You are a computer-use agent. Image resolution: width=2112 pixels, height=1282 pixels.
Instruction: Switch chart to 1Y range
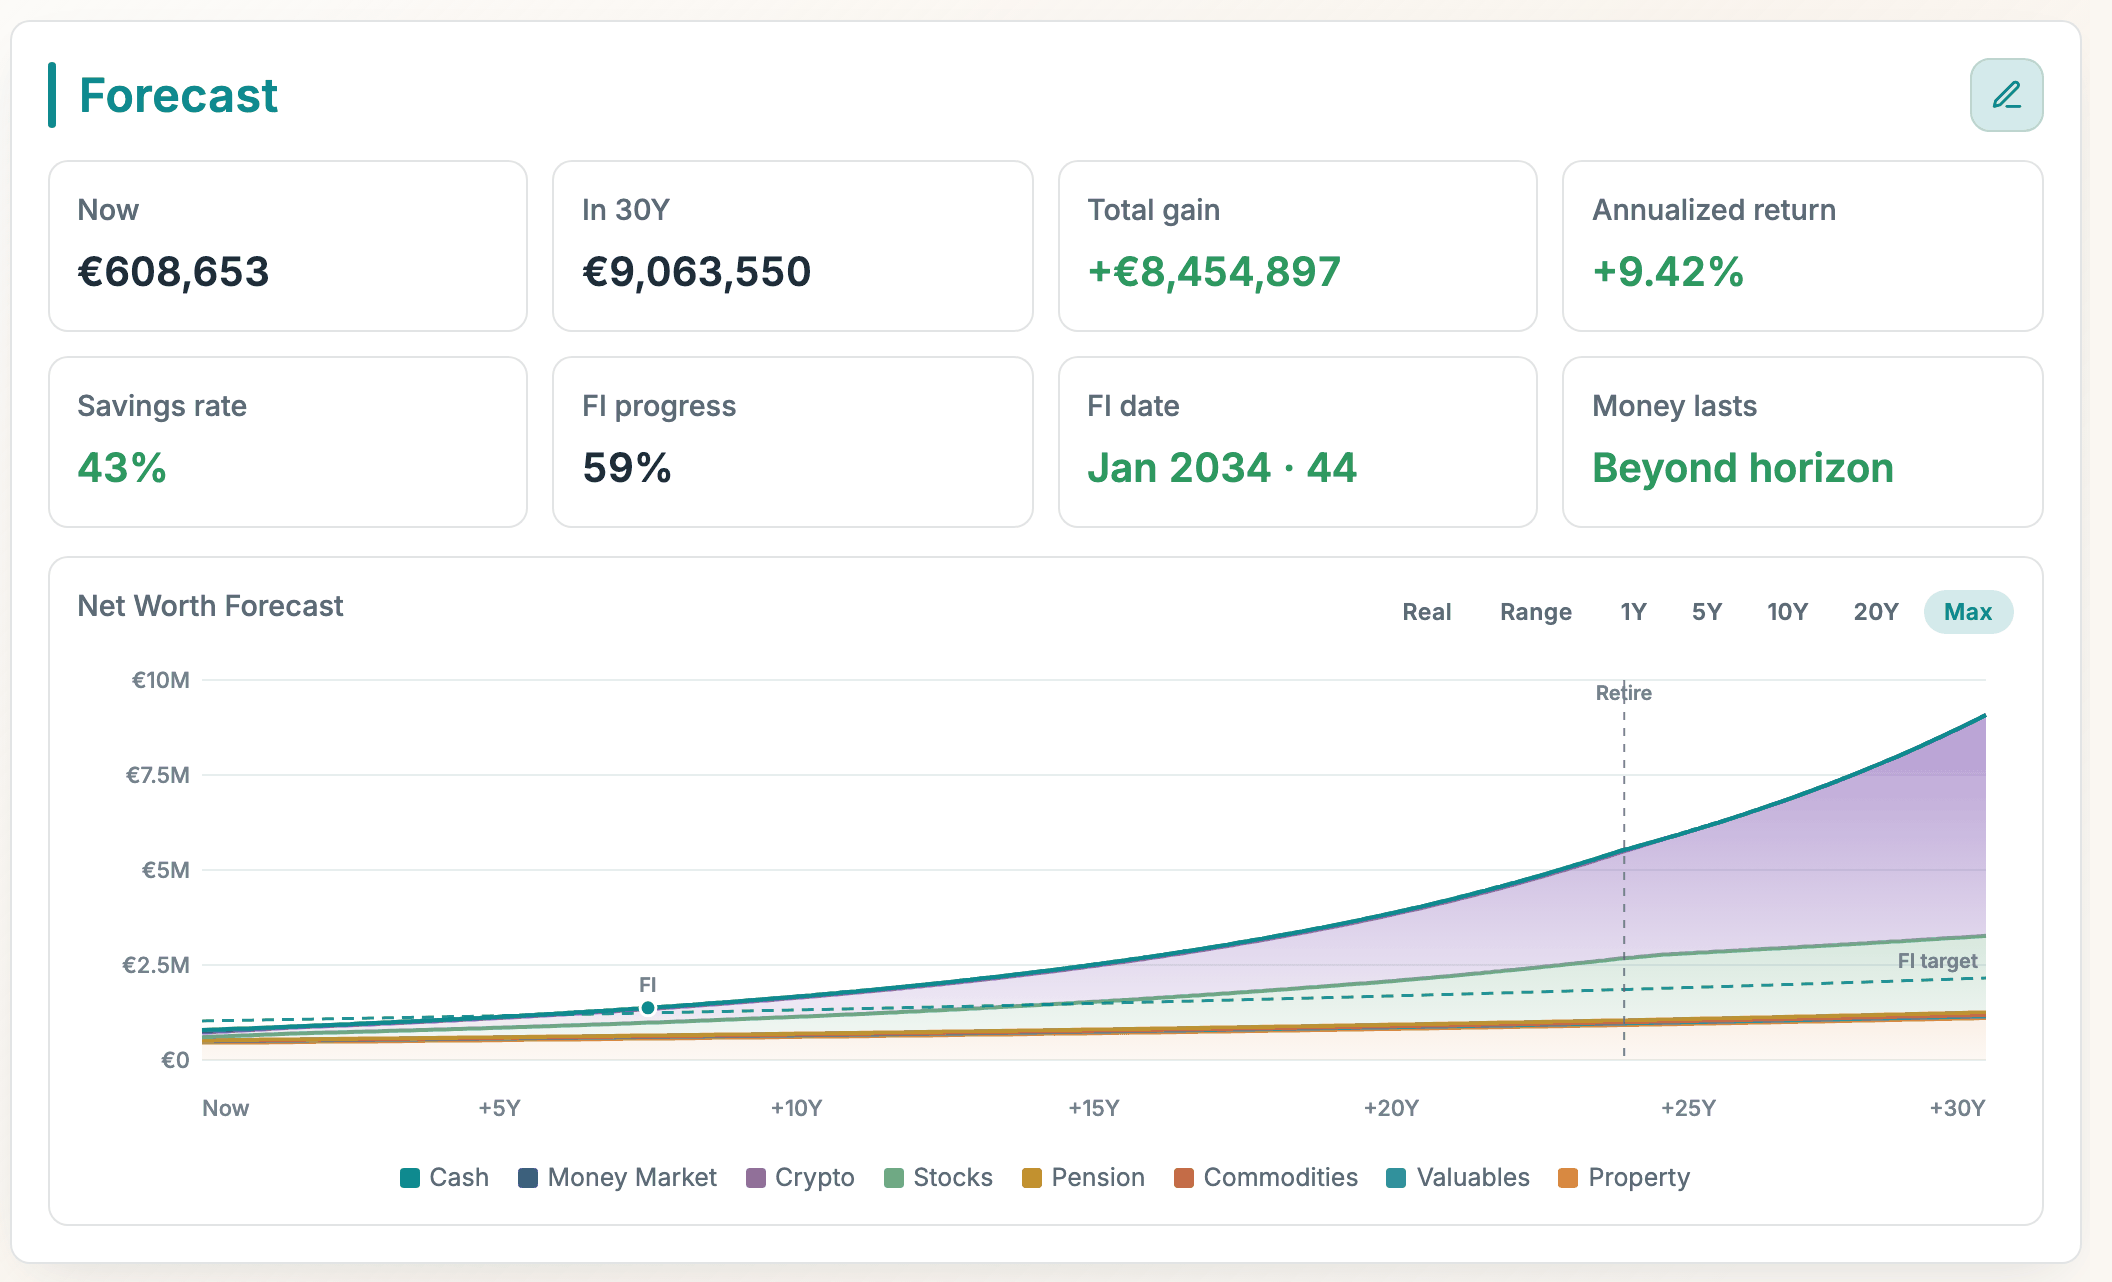click(x=1633, y=612)
